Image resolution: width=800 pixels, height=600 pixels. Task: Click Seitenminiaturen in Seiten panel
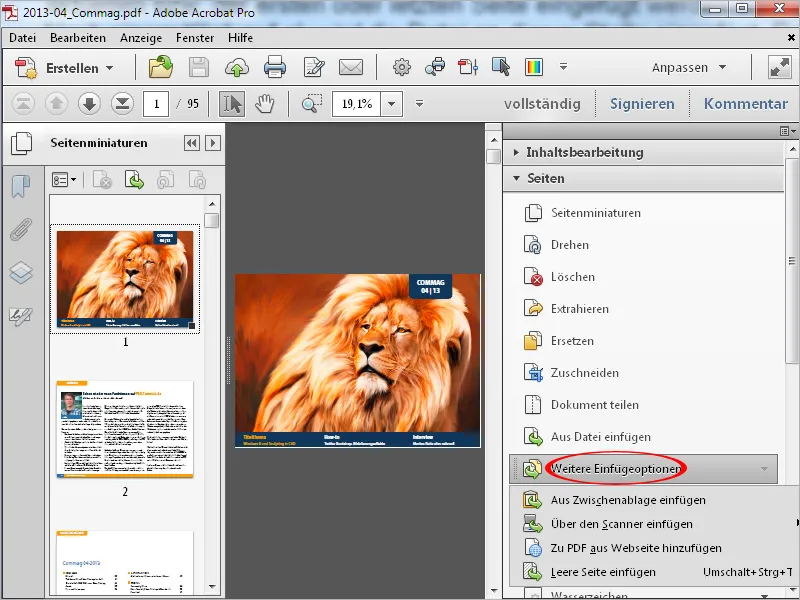pos(595,213)
